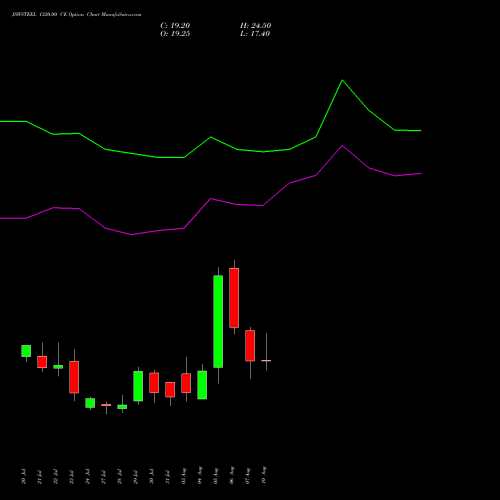
Task: Click the 27 Jul date label
Action: click(x=104, y=476)
